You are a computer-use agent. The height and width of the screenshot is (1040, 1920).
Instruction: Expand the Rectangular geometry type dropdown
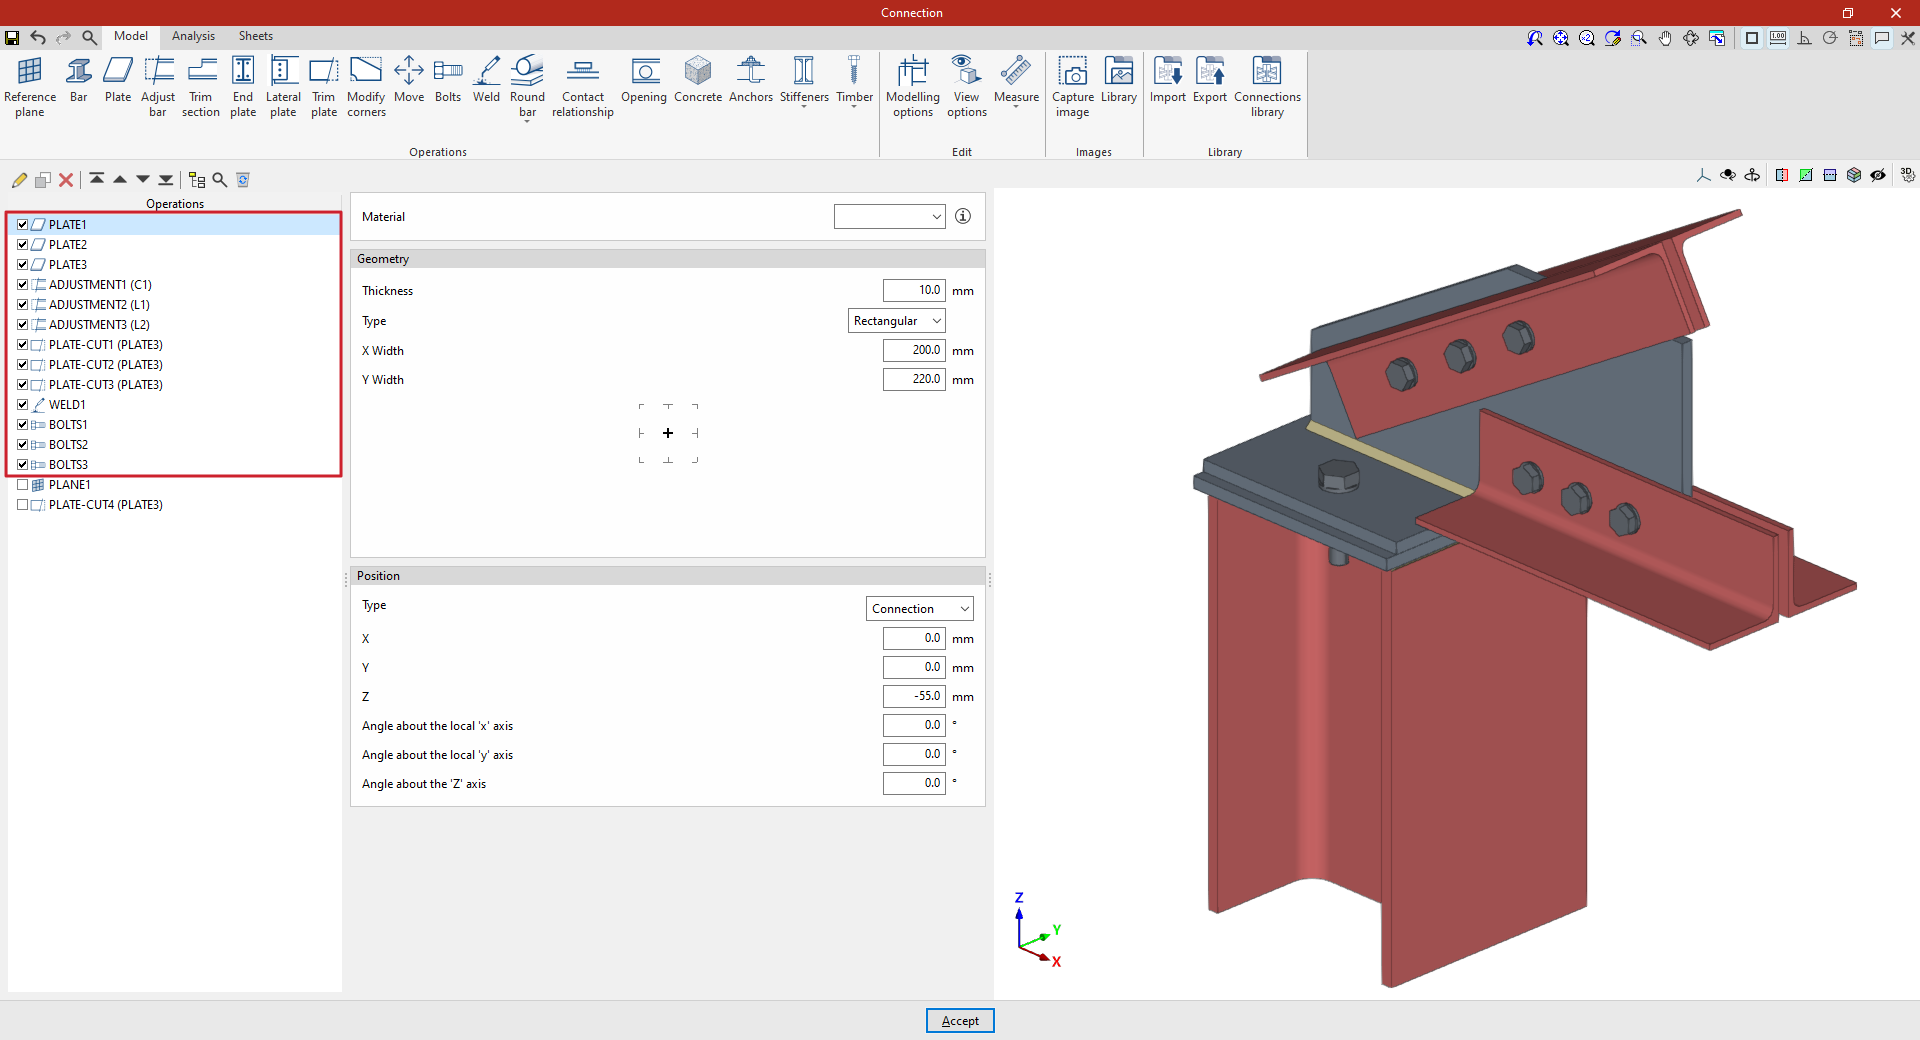(896, 321)
